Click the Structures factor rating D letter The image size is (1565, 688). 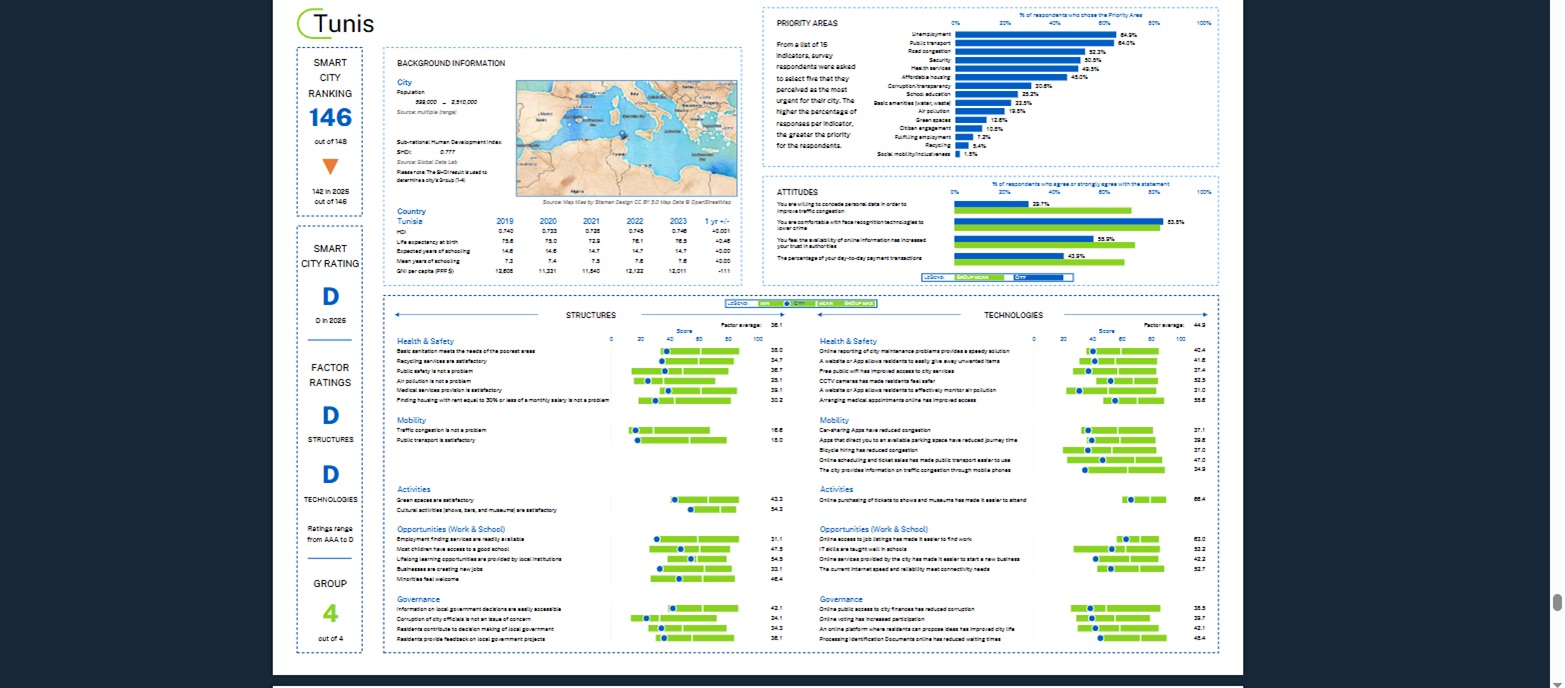coord(329,415)
